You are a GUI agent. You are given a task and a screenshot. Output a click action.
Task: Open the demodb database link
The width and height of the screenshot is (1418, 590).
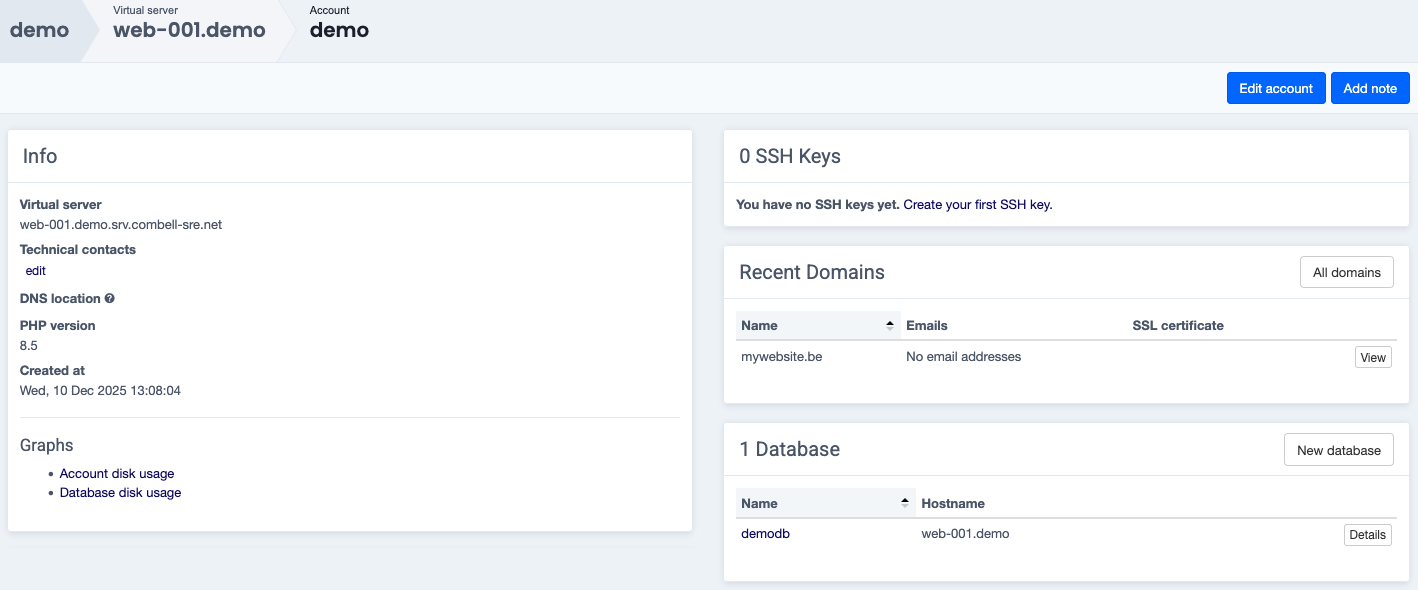pos(765,534)
